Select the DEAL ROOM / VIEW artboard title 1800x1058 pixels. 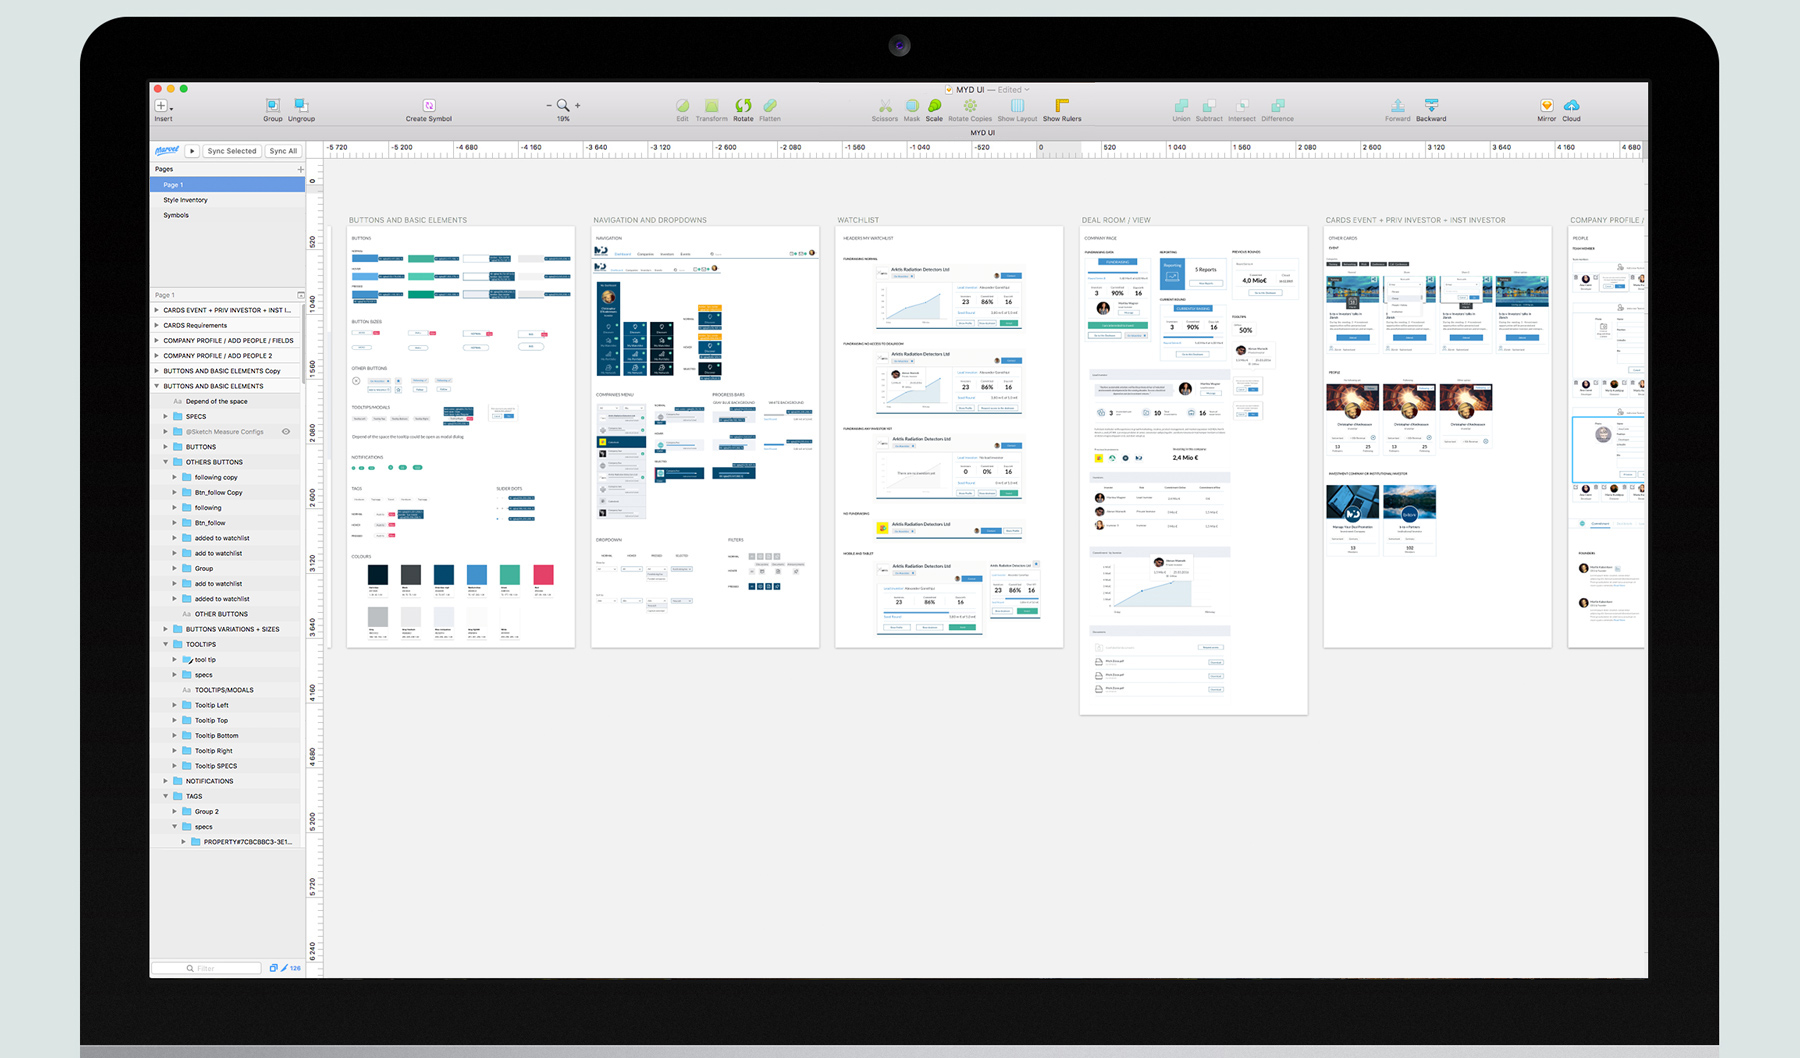[1116, 220]
